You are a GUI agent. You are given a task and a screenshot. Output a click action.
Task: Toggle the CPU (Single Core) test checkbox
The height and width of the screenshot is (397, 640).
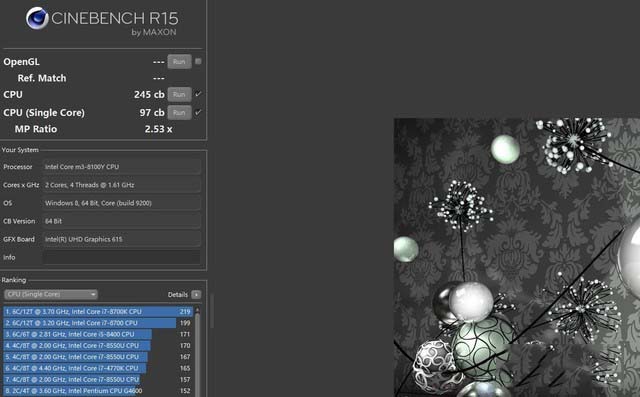198,112
